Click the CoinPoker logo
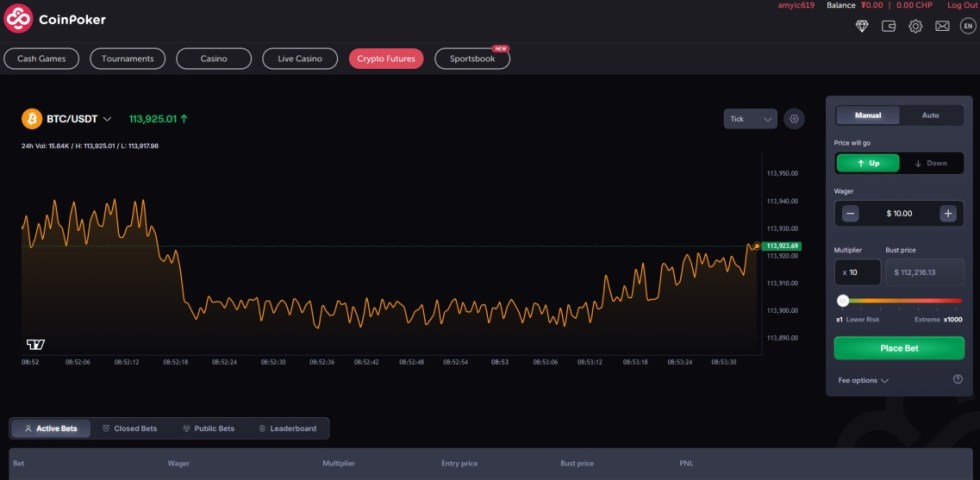The width and height of the screenshot is (980, 480). (55, 19)
